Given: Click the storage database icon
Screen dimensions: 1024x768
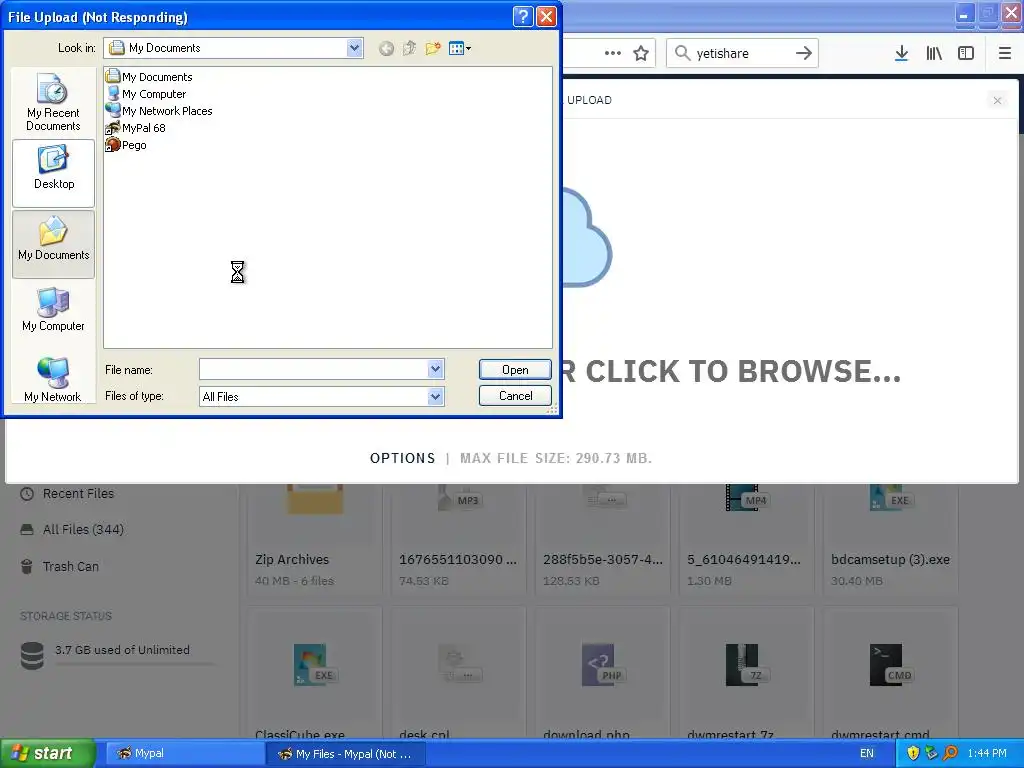Looking at the screenshot, I should pyautogui.click(x=32, y=656).
